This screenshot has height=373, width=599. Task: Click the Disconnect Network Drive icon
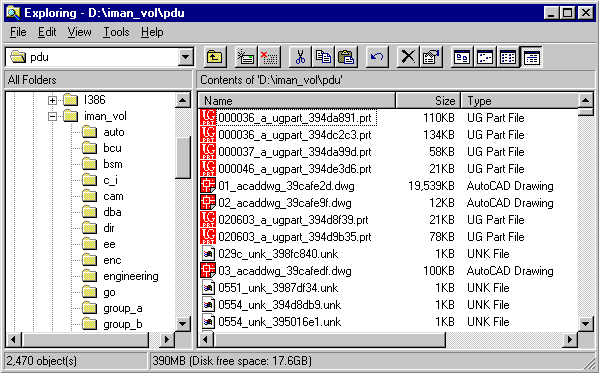270,57
